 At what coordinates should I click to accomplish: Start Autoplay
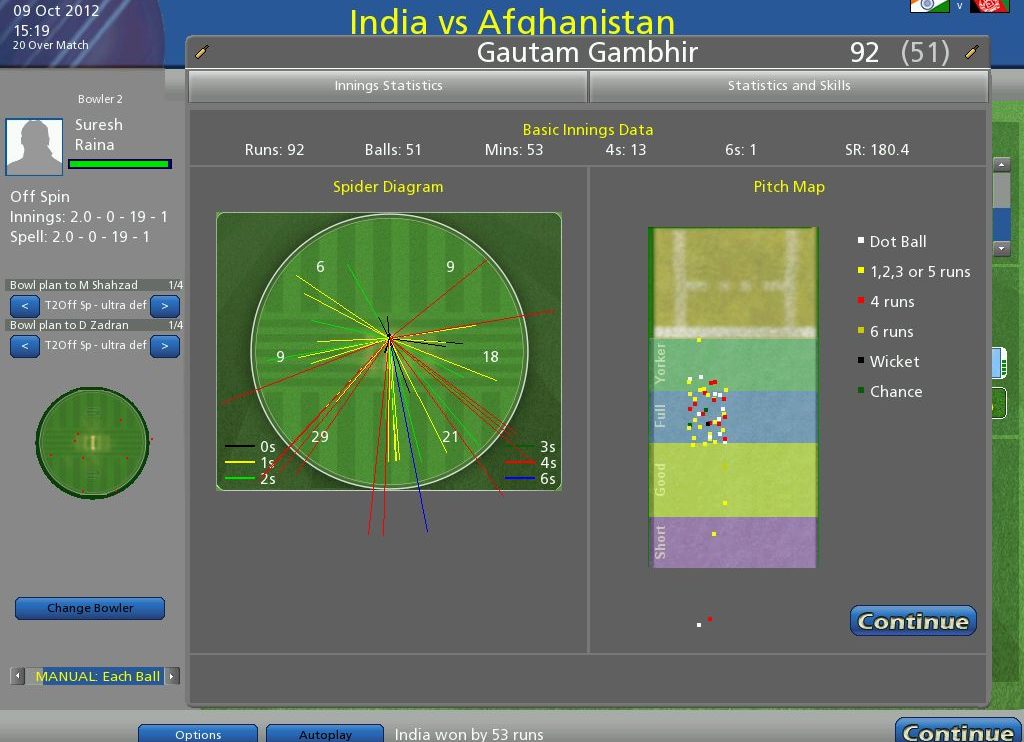(325, 734)
